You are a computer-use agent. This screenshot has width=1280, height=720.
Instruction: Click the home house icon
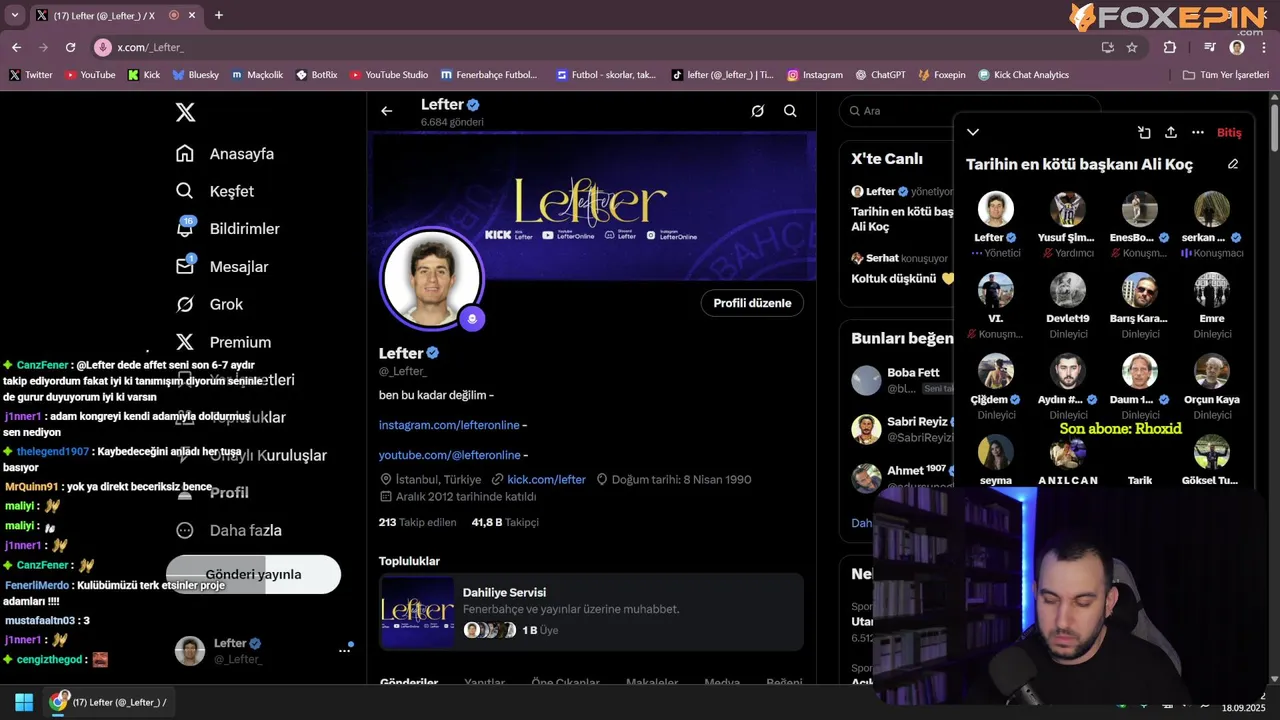pyautogui.click(x=185, y=153)
